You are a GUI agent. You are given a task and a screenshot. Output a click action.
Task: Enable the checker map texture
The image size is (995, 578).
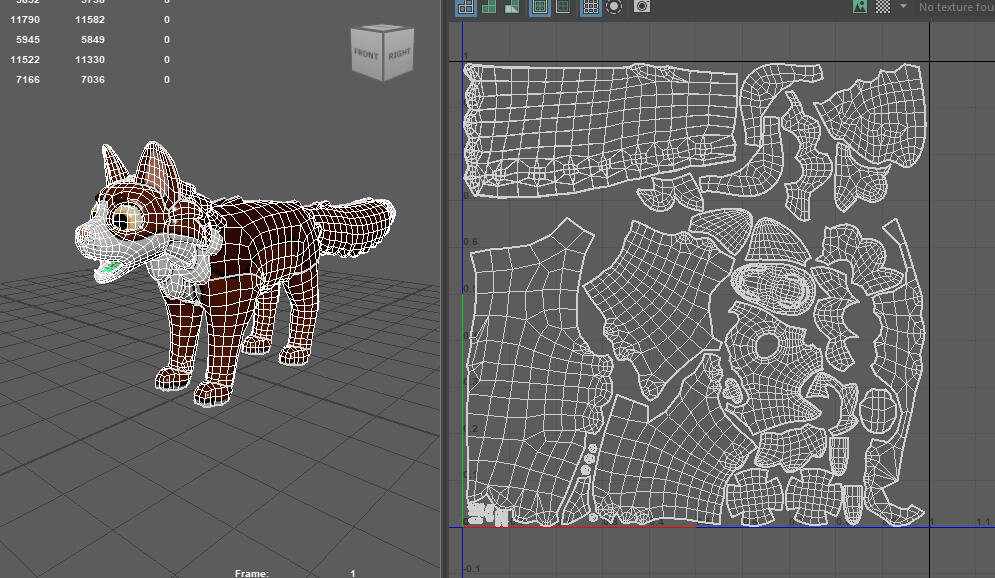tap(883, 7)
